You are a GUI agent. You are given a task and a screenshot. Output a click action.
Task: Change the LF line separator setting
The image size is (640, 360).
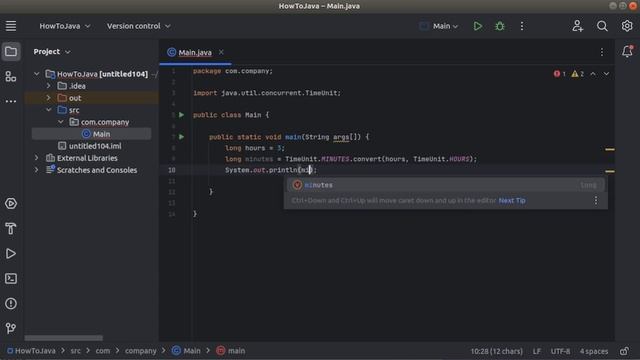click(537, 351)
